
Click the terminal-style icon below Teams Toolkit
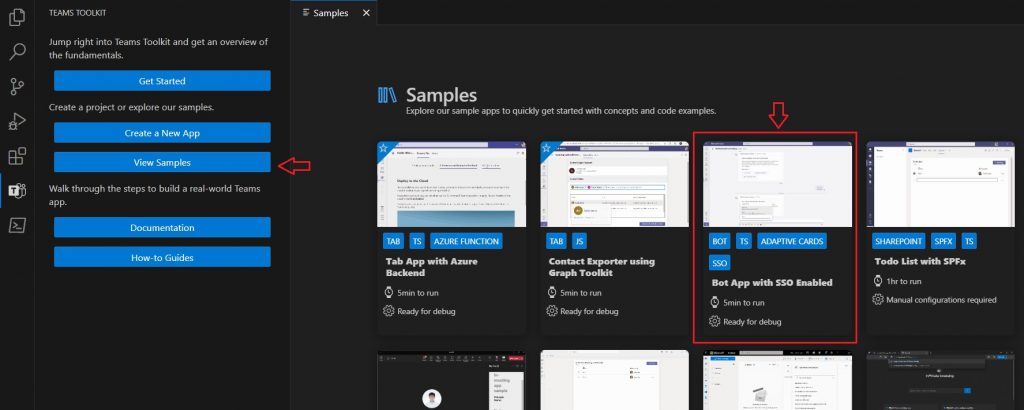[16, 224]
